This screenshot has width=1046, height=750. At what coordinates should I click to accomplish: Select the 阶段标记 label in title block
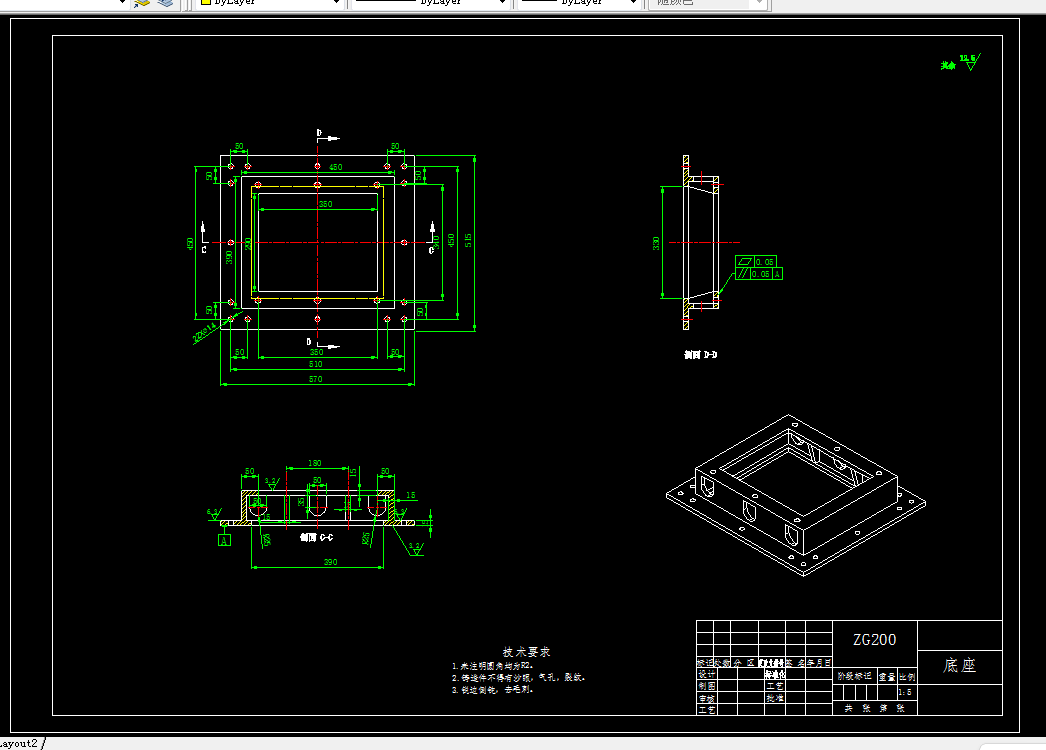click(x=855, y=676)
